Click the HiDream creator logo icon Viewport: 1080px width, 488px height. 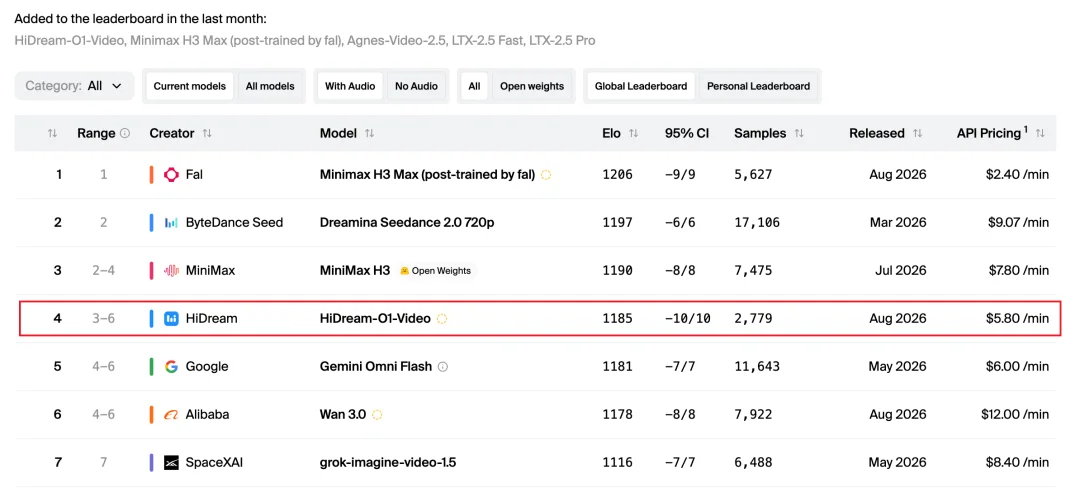click(172, 319)
